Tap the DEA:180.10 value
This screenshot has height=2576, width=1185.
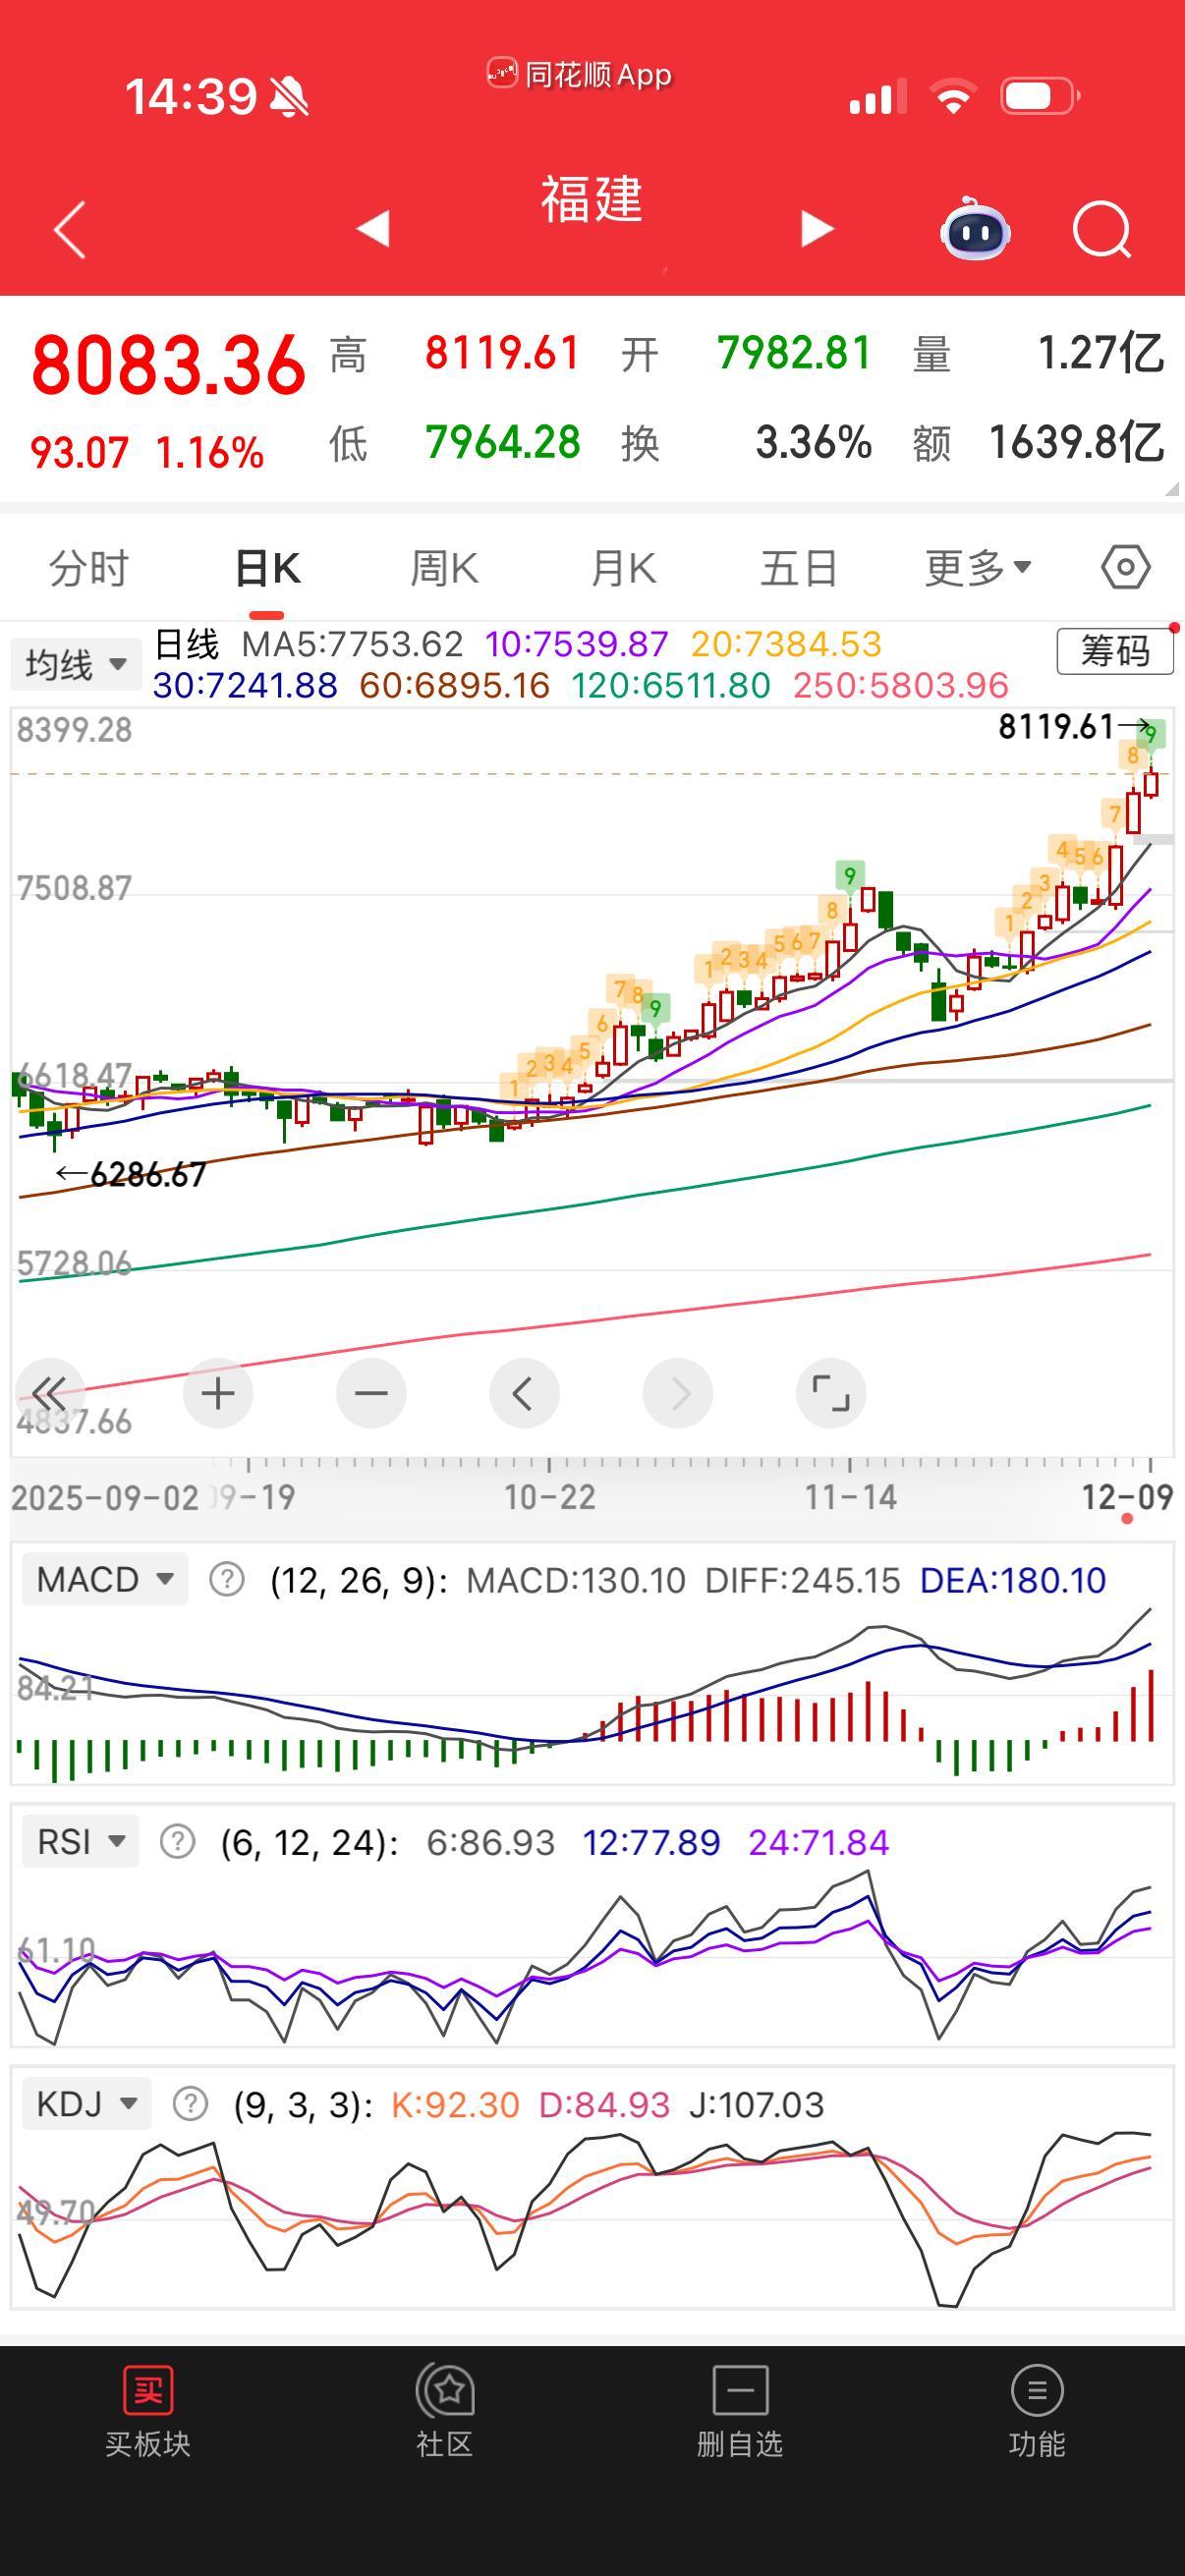[x=1013, y=1580]
